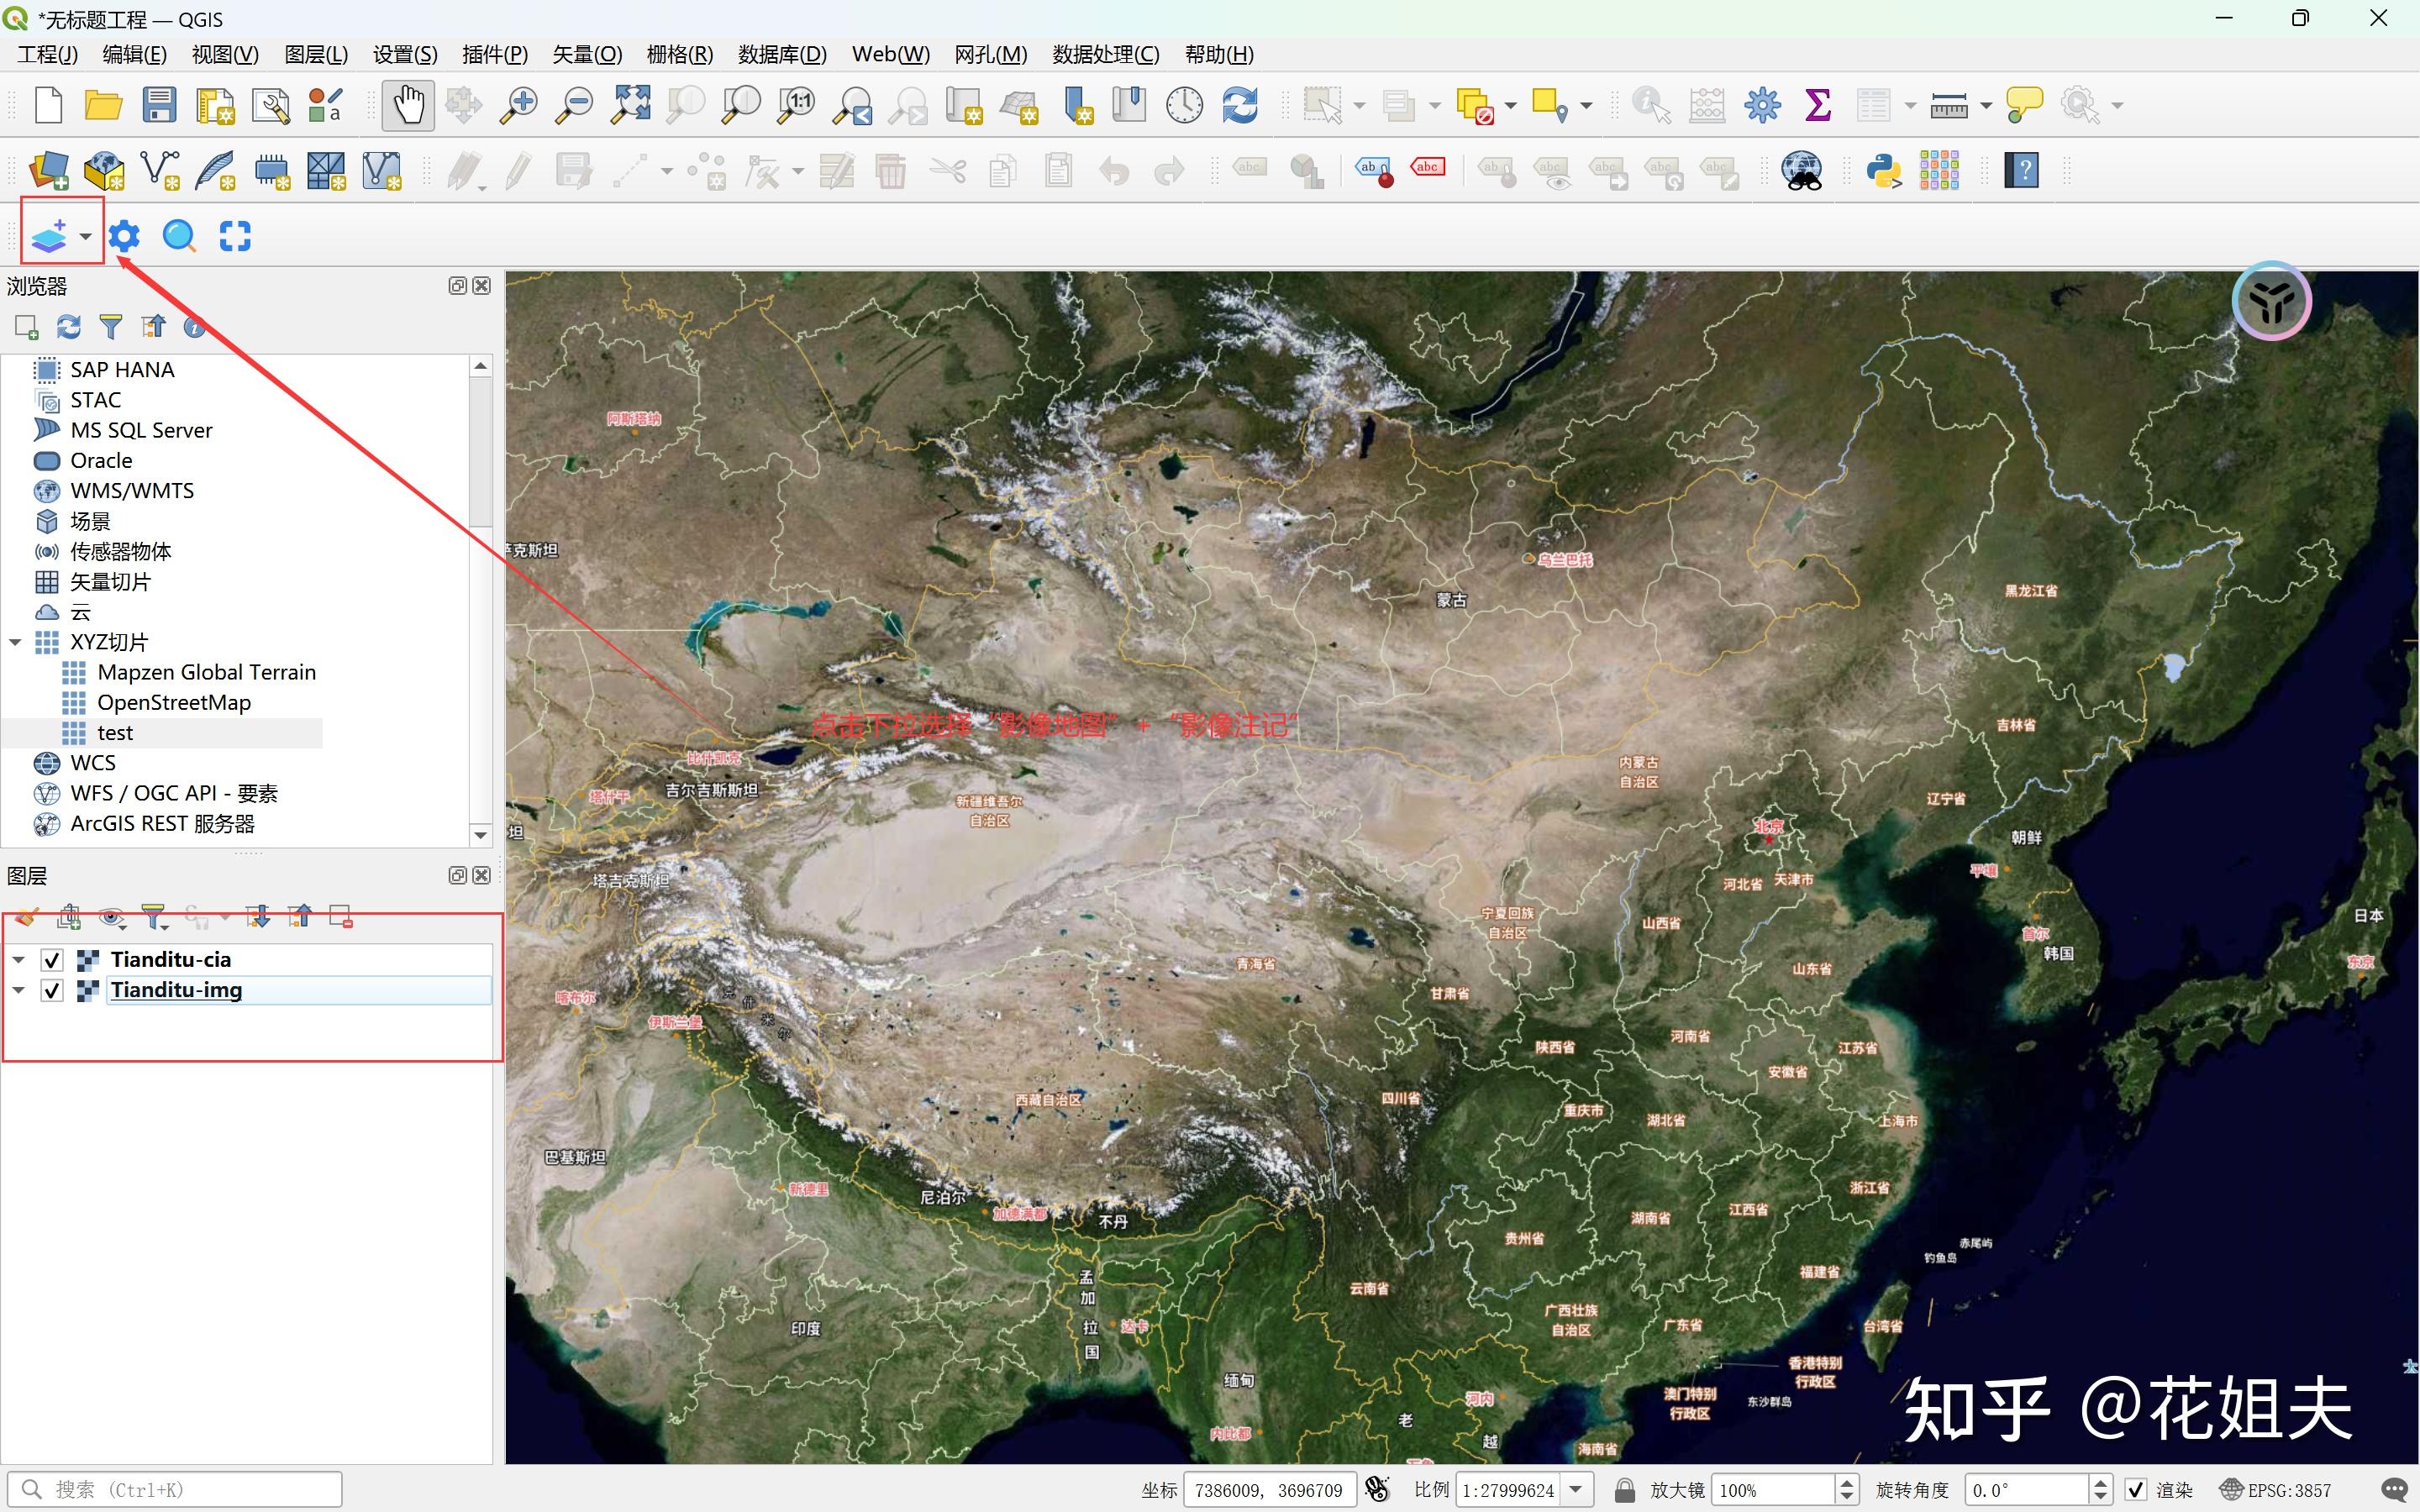
Task: Toggle Tianditu-img layer visibility
Action: [x=52, y=990]
